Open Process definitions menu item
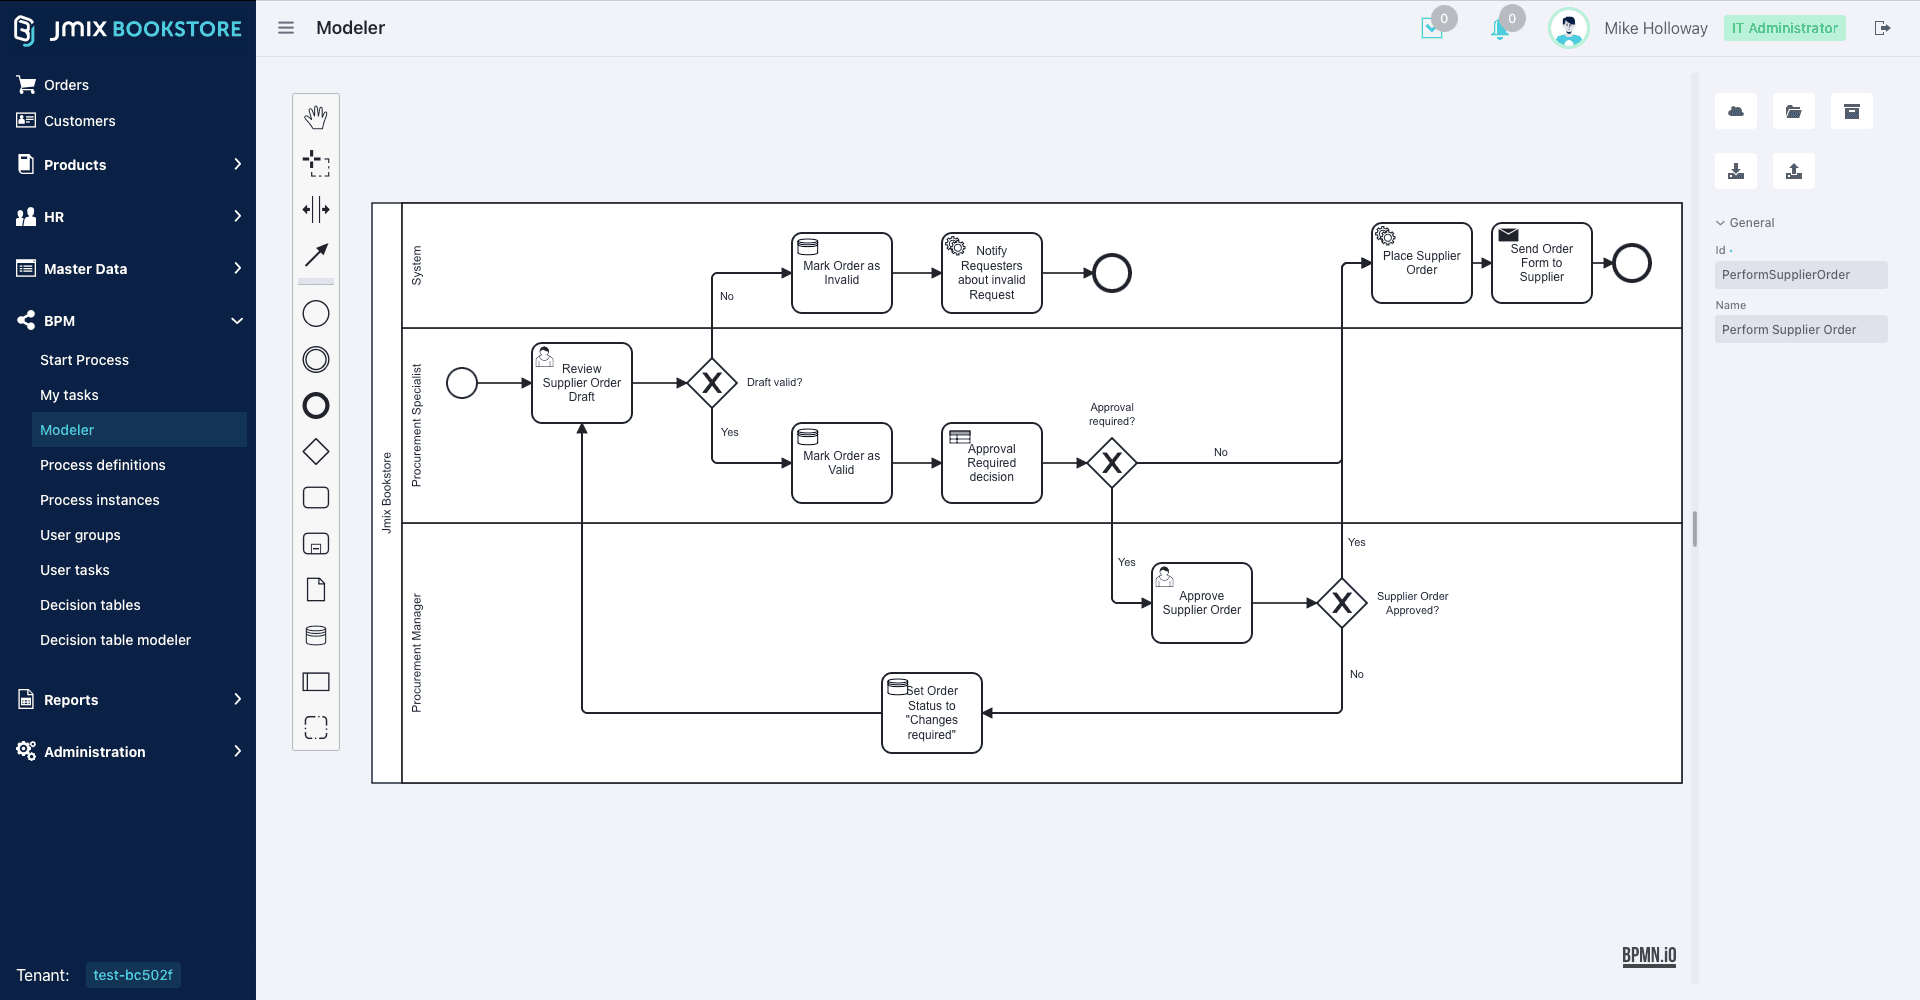 [103, 465]
